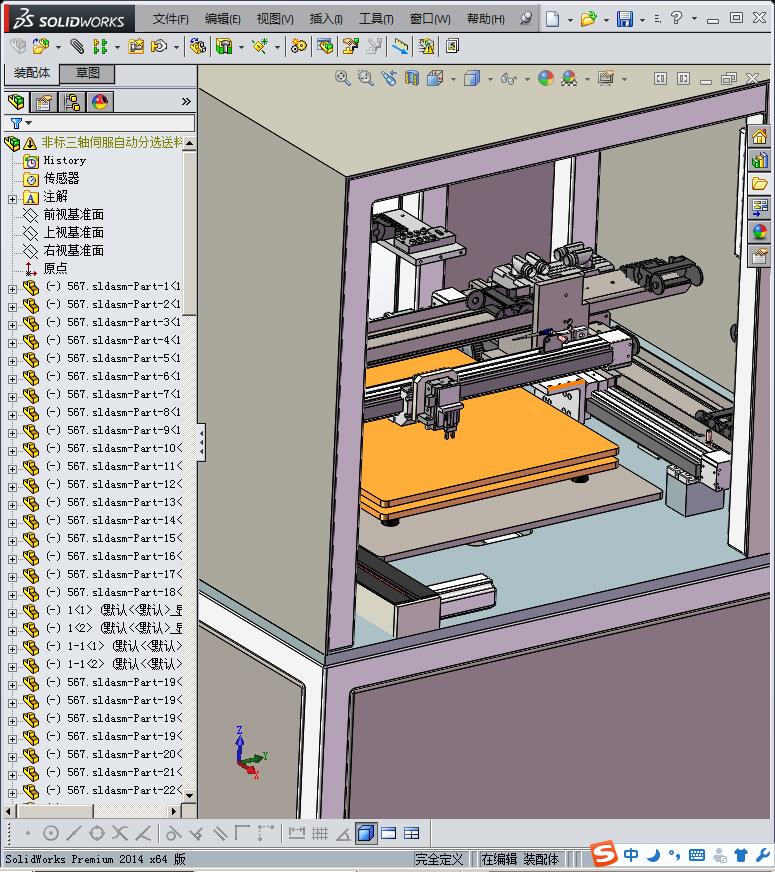Expand 567.sldasm-Part-1 tree node
This screenshot has height=872, width=775.
click(12, 289)
